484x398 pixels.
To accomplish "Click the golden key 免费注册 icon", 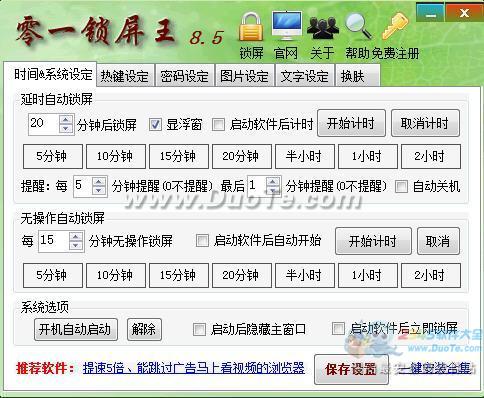I will (395, 26).
